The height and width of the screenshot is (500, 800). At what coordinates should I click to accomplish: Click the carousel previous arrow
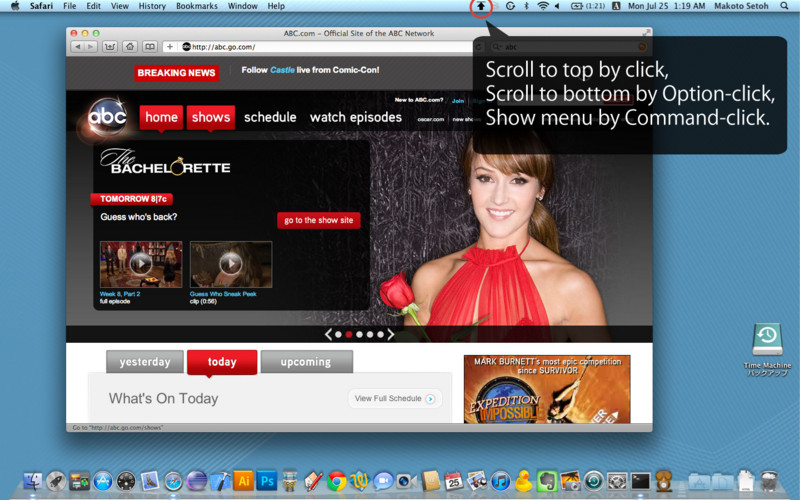coord(328,335)
